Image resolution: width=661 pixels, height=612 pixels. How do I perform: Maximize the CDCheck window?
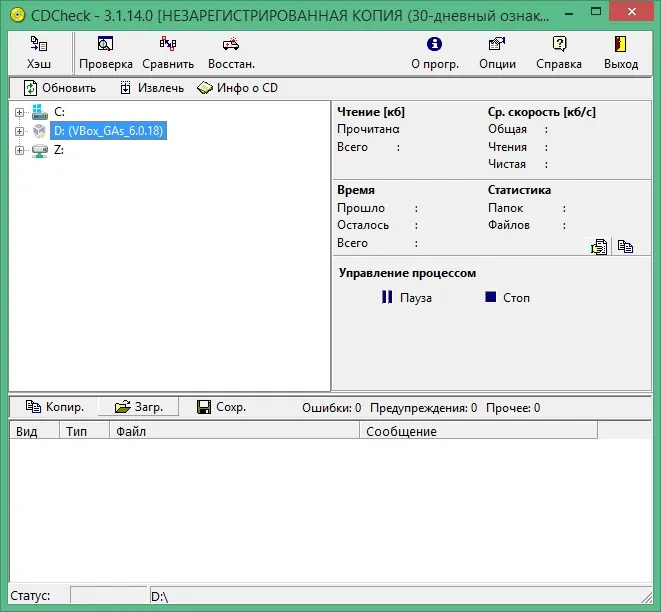coord(596,12)
